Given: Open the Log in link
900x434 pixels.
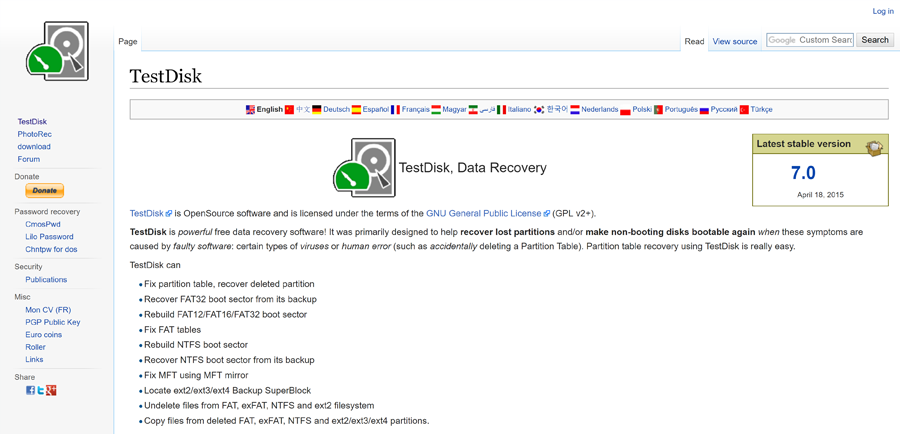Looking at the screenshot, I should tap(883, 11).
